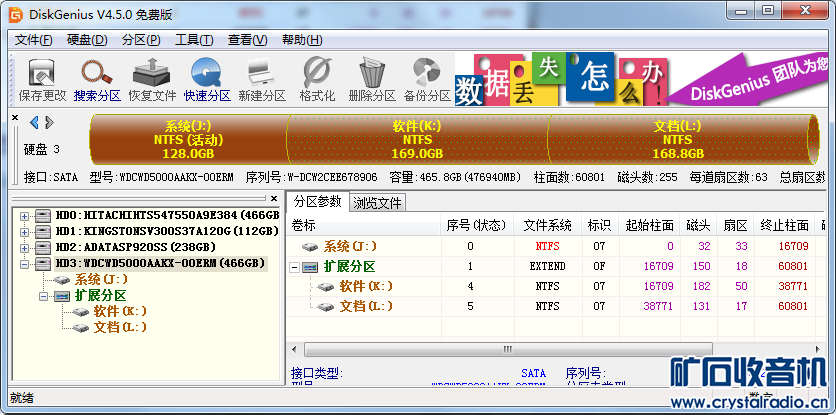Image resolution: width=836 pixels, height=415 pixels.
Task: Click the HD3 WDC disk icon
Action: (43, 264)
